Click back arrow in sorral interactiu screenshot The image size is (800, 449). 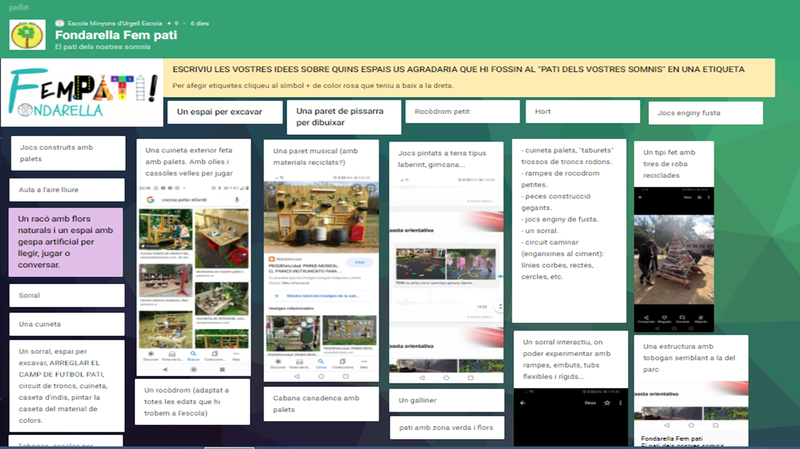(522, 403)
